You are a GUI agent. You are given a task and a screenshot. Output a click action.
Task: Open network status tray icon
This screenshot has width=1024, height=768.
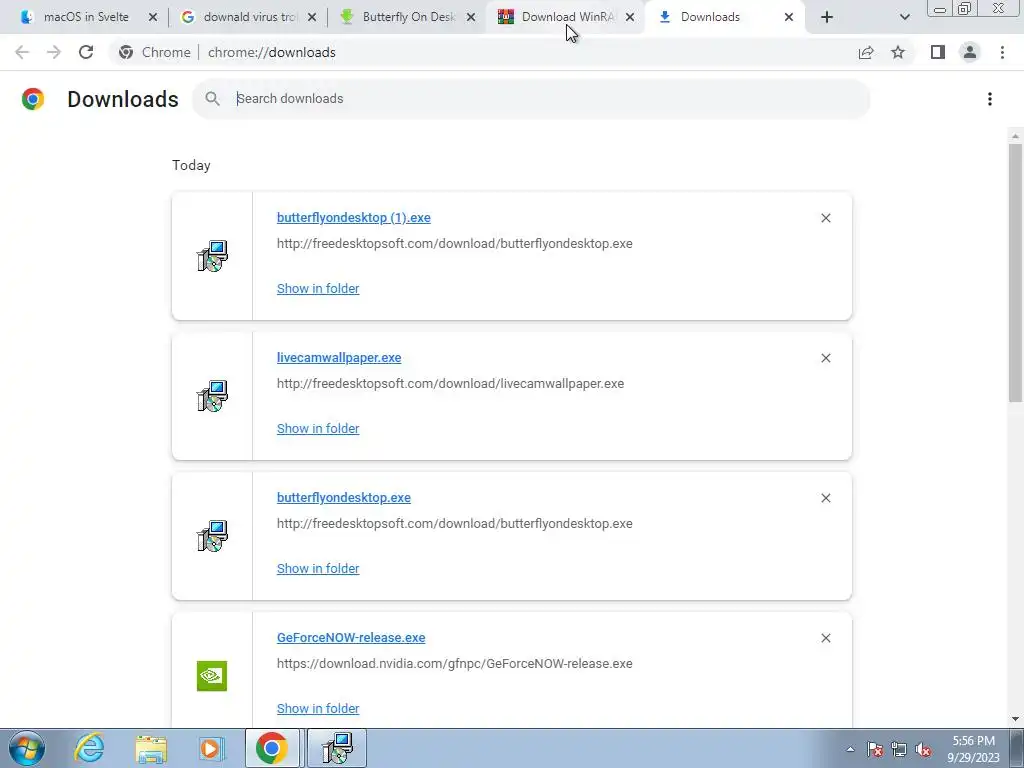tap(899, 749)
